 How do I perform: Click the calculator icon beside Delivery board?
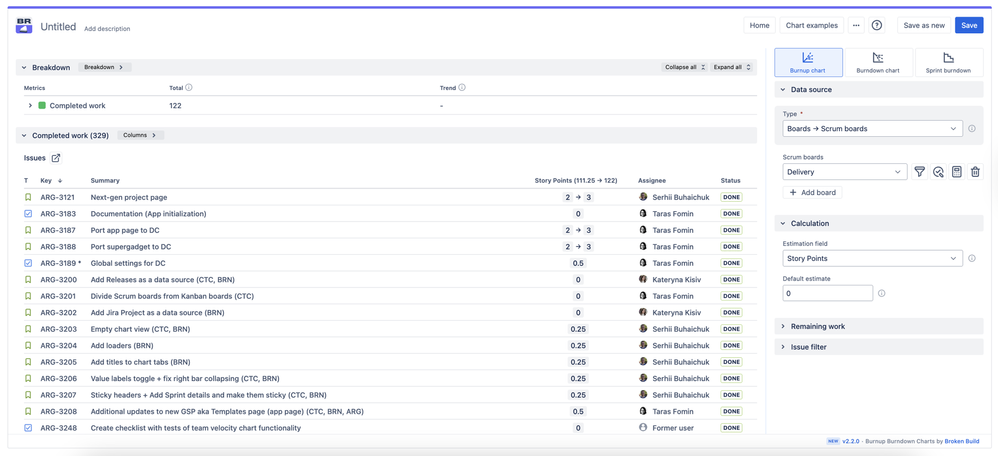[956, 172]
